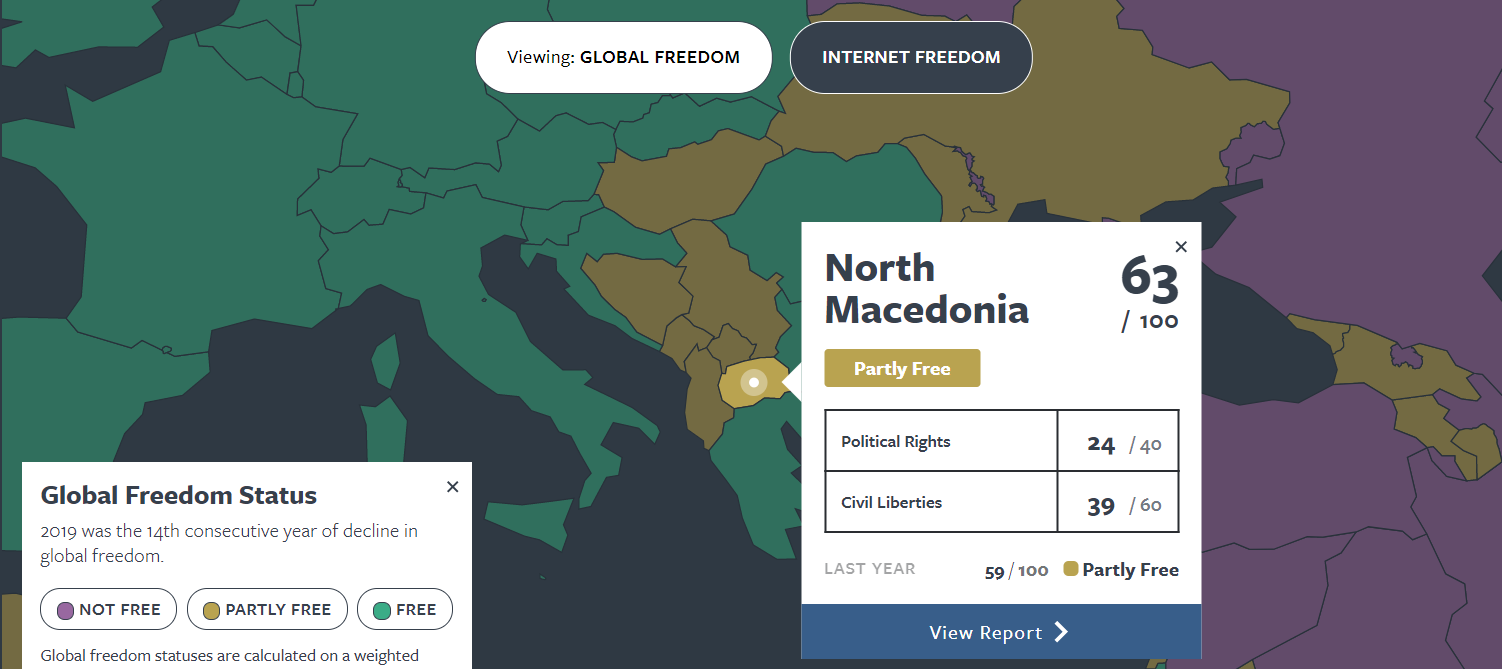Close the North Macedonia info popup
This screenshot has width=1502, height=669.
pyautogui.click(x=1181, y=247)
